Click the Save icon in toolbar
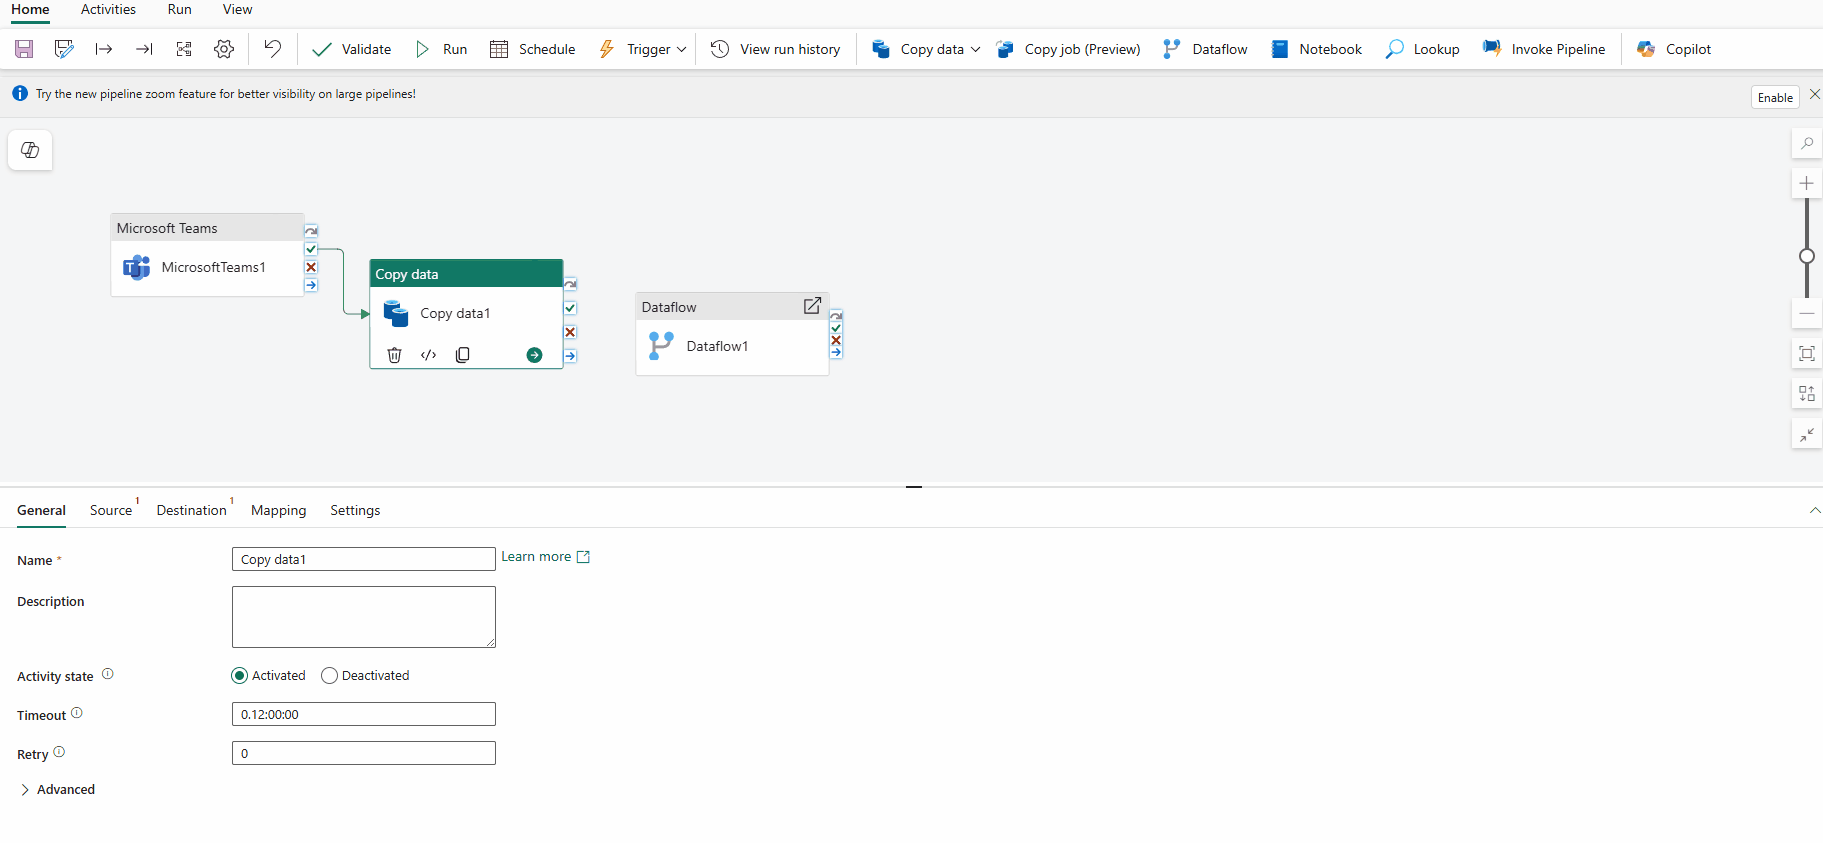The height and width of the screenshot is (843, 1823). coord(24,49)
